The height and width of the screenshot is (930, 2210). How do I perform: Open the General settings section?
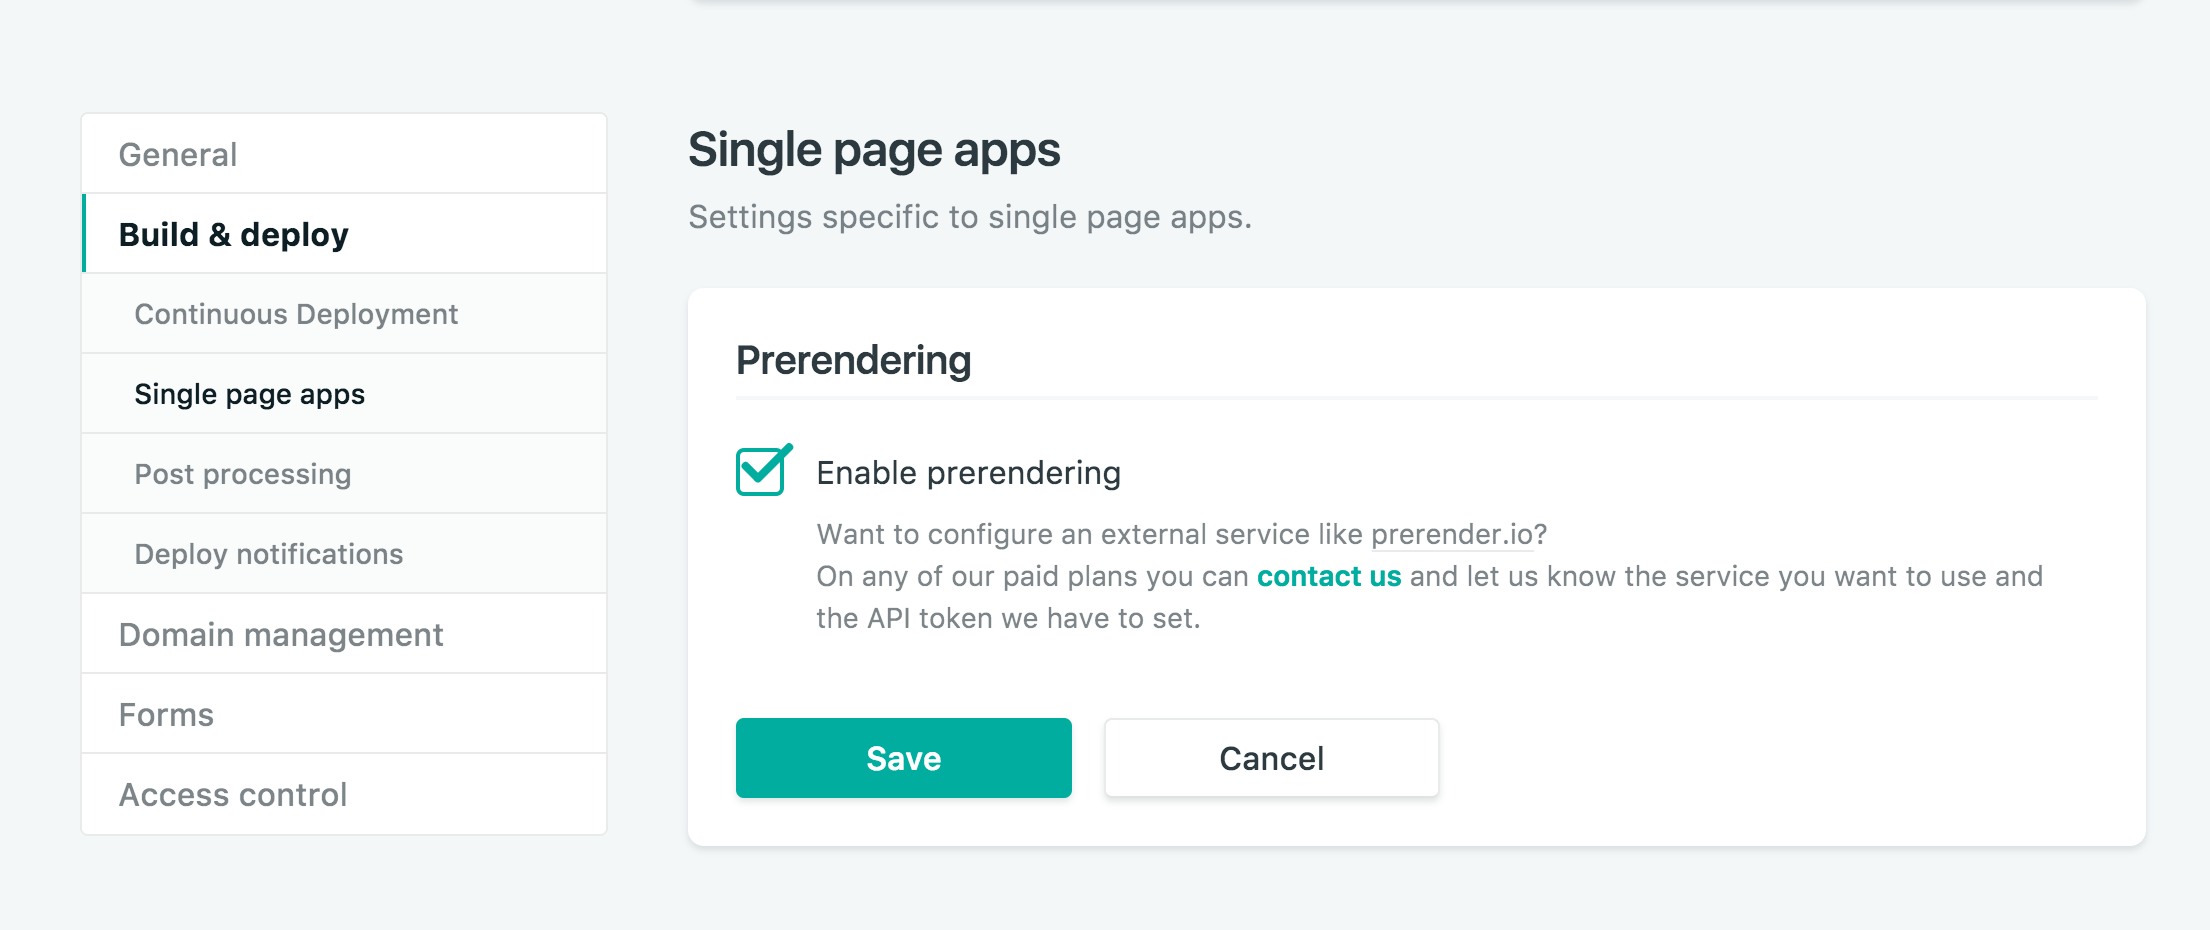pyautogui.click(x=178, y=154)
